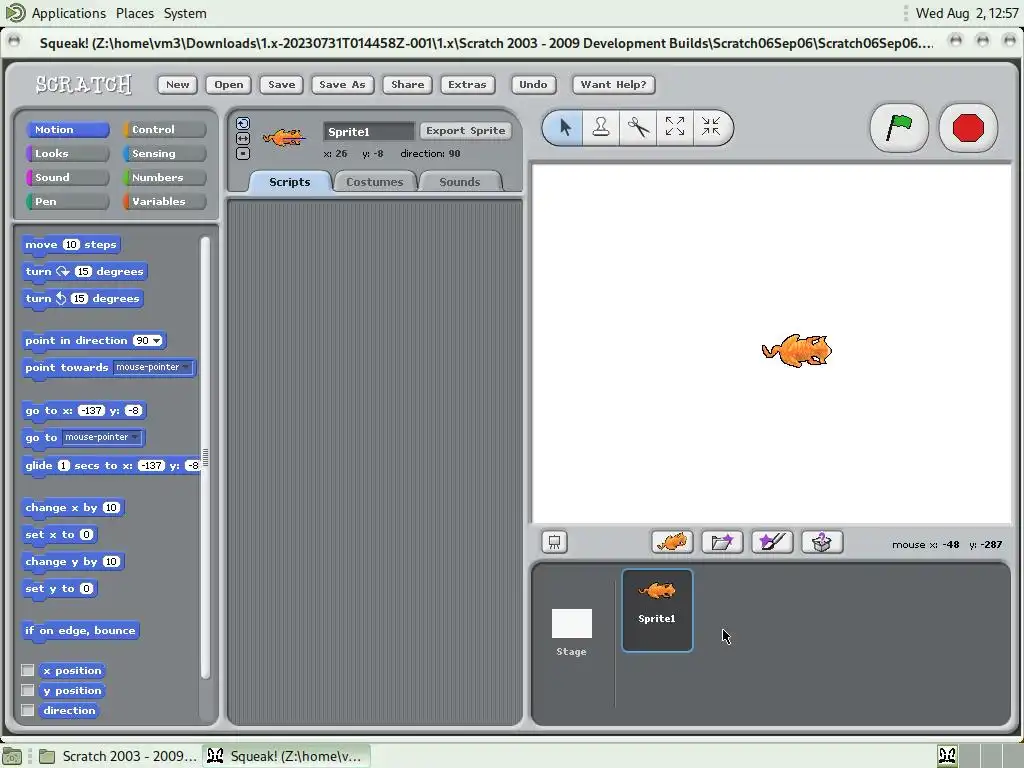Click the Save As button
1024x768 pixels.
tap(342, 84)
